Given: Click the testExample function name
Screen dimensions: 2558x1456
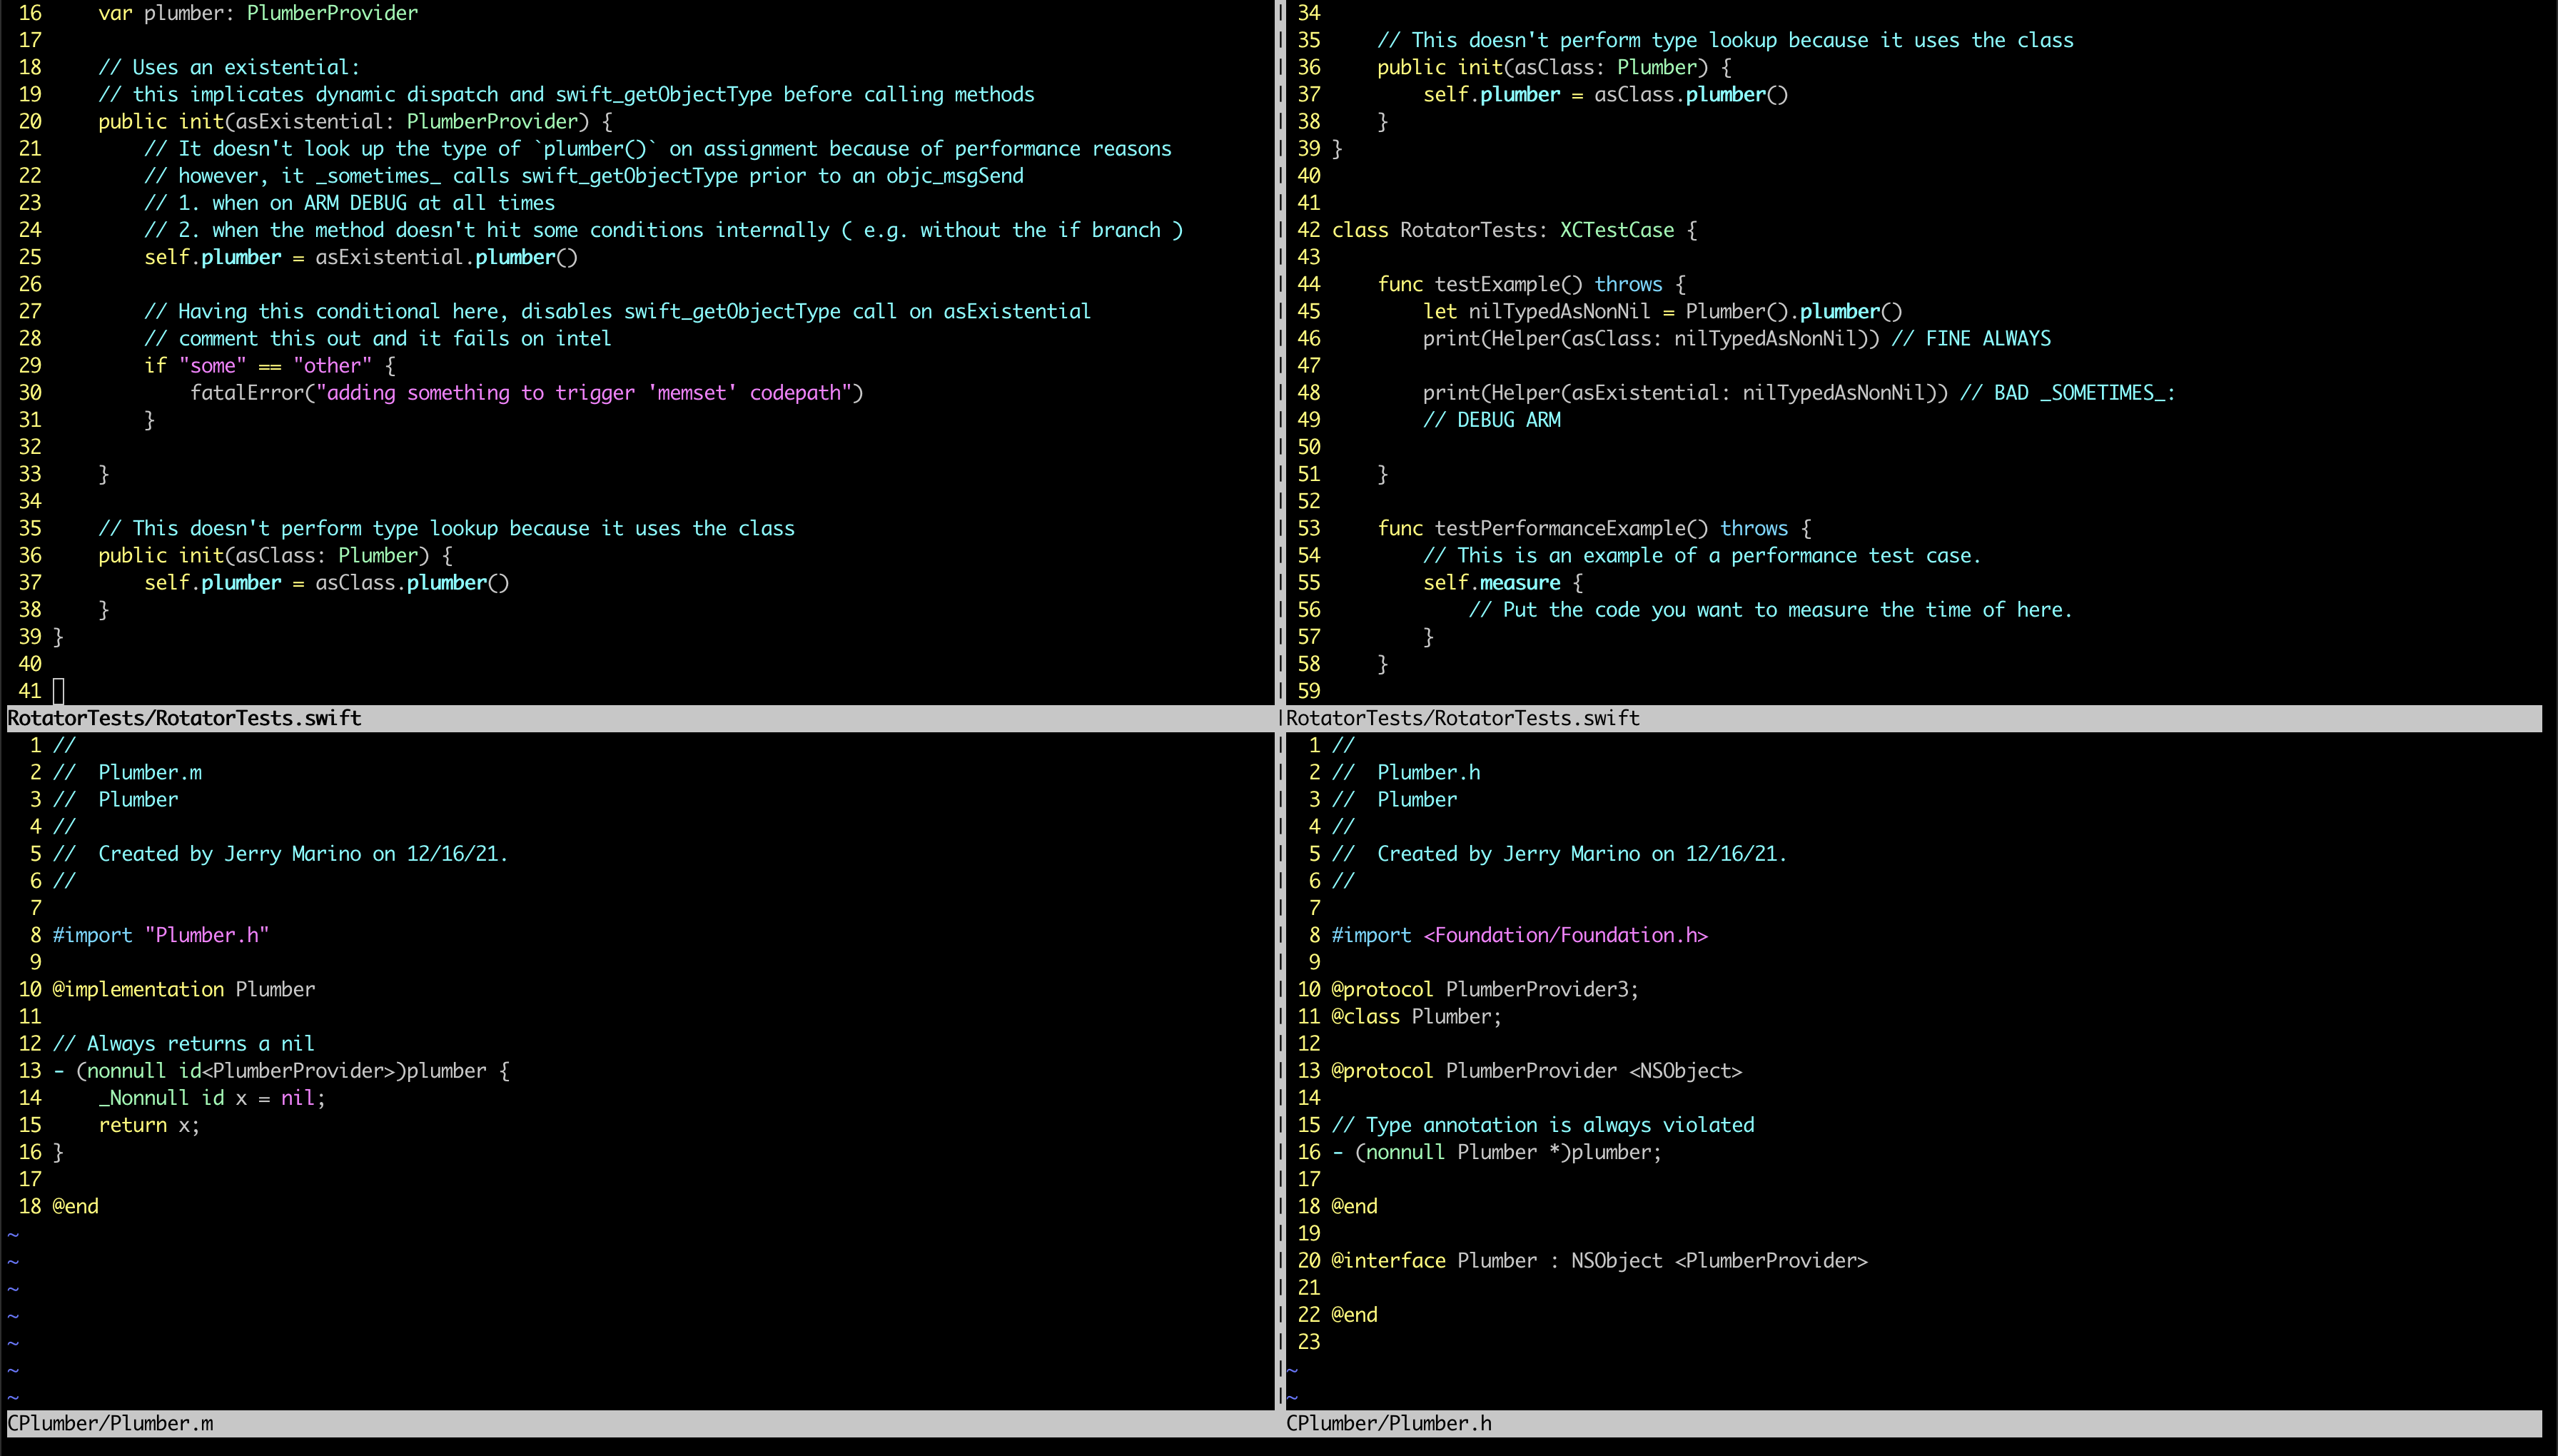Looking at the screenshot, I should point(1496,284).
